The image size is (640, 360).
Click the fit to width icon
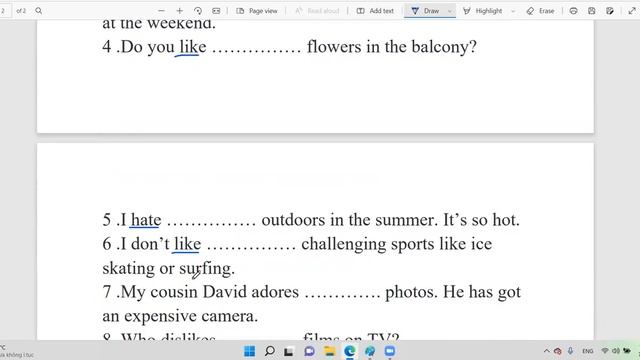click(x=216, y=11)
